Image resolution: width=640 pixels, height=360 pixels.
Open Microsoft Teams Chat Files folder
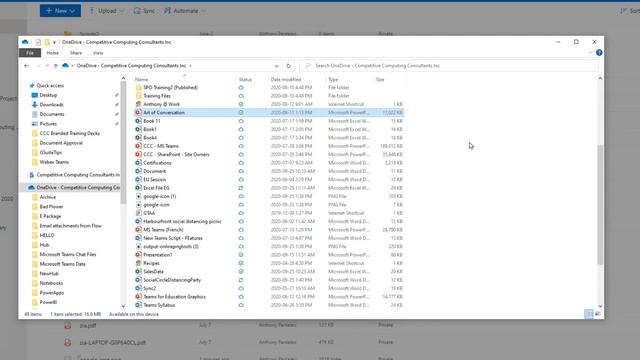(67, 254)
